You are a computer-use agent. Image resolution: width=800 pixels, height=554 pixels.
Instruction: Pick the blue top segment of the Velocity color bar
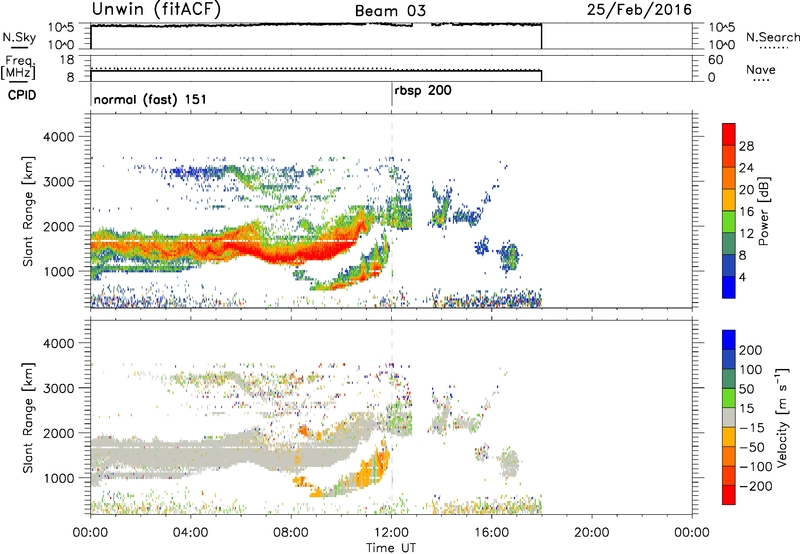(729, 340)
